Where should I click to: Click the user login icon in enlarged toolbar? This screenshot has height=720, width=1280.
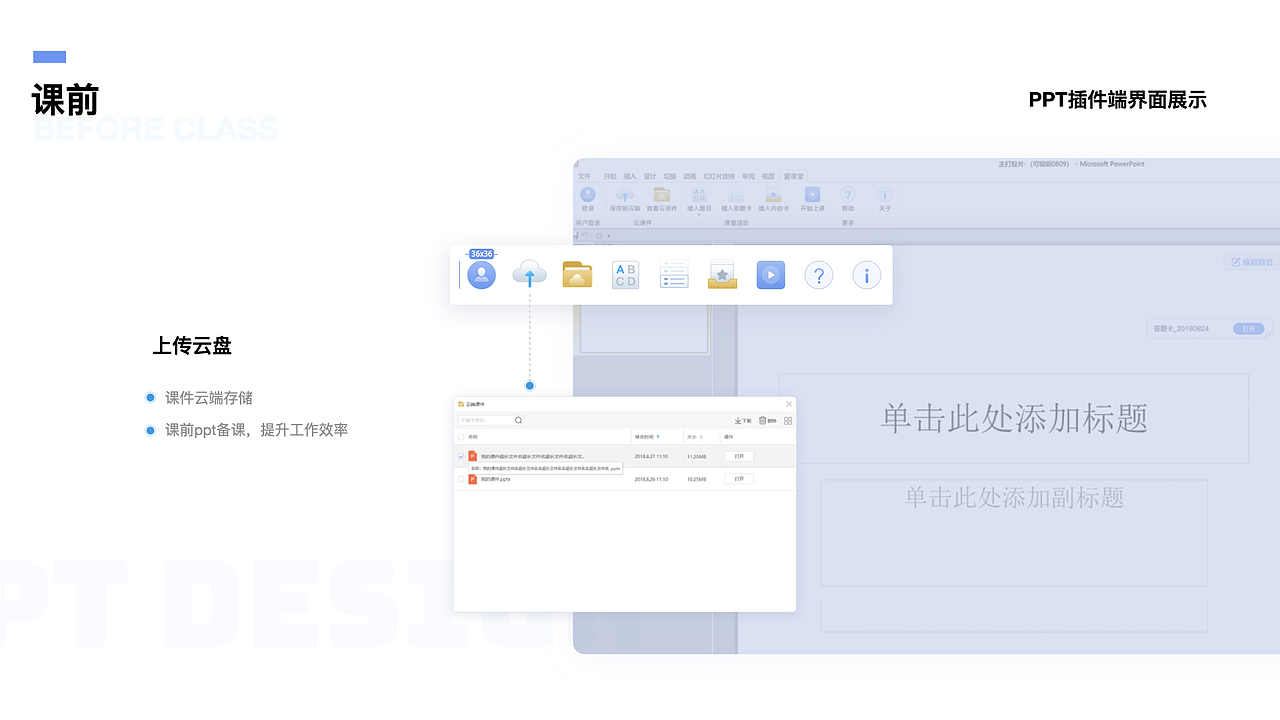(x=481, y=275)
